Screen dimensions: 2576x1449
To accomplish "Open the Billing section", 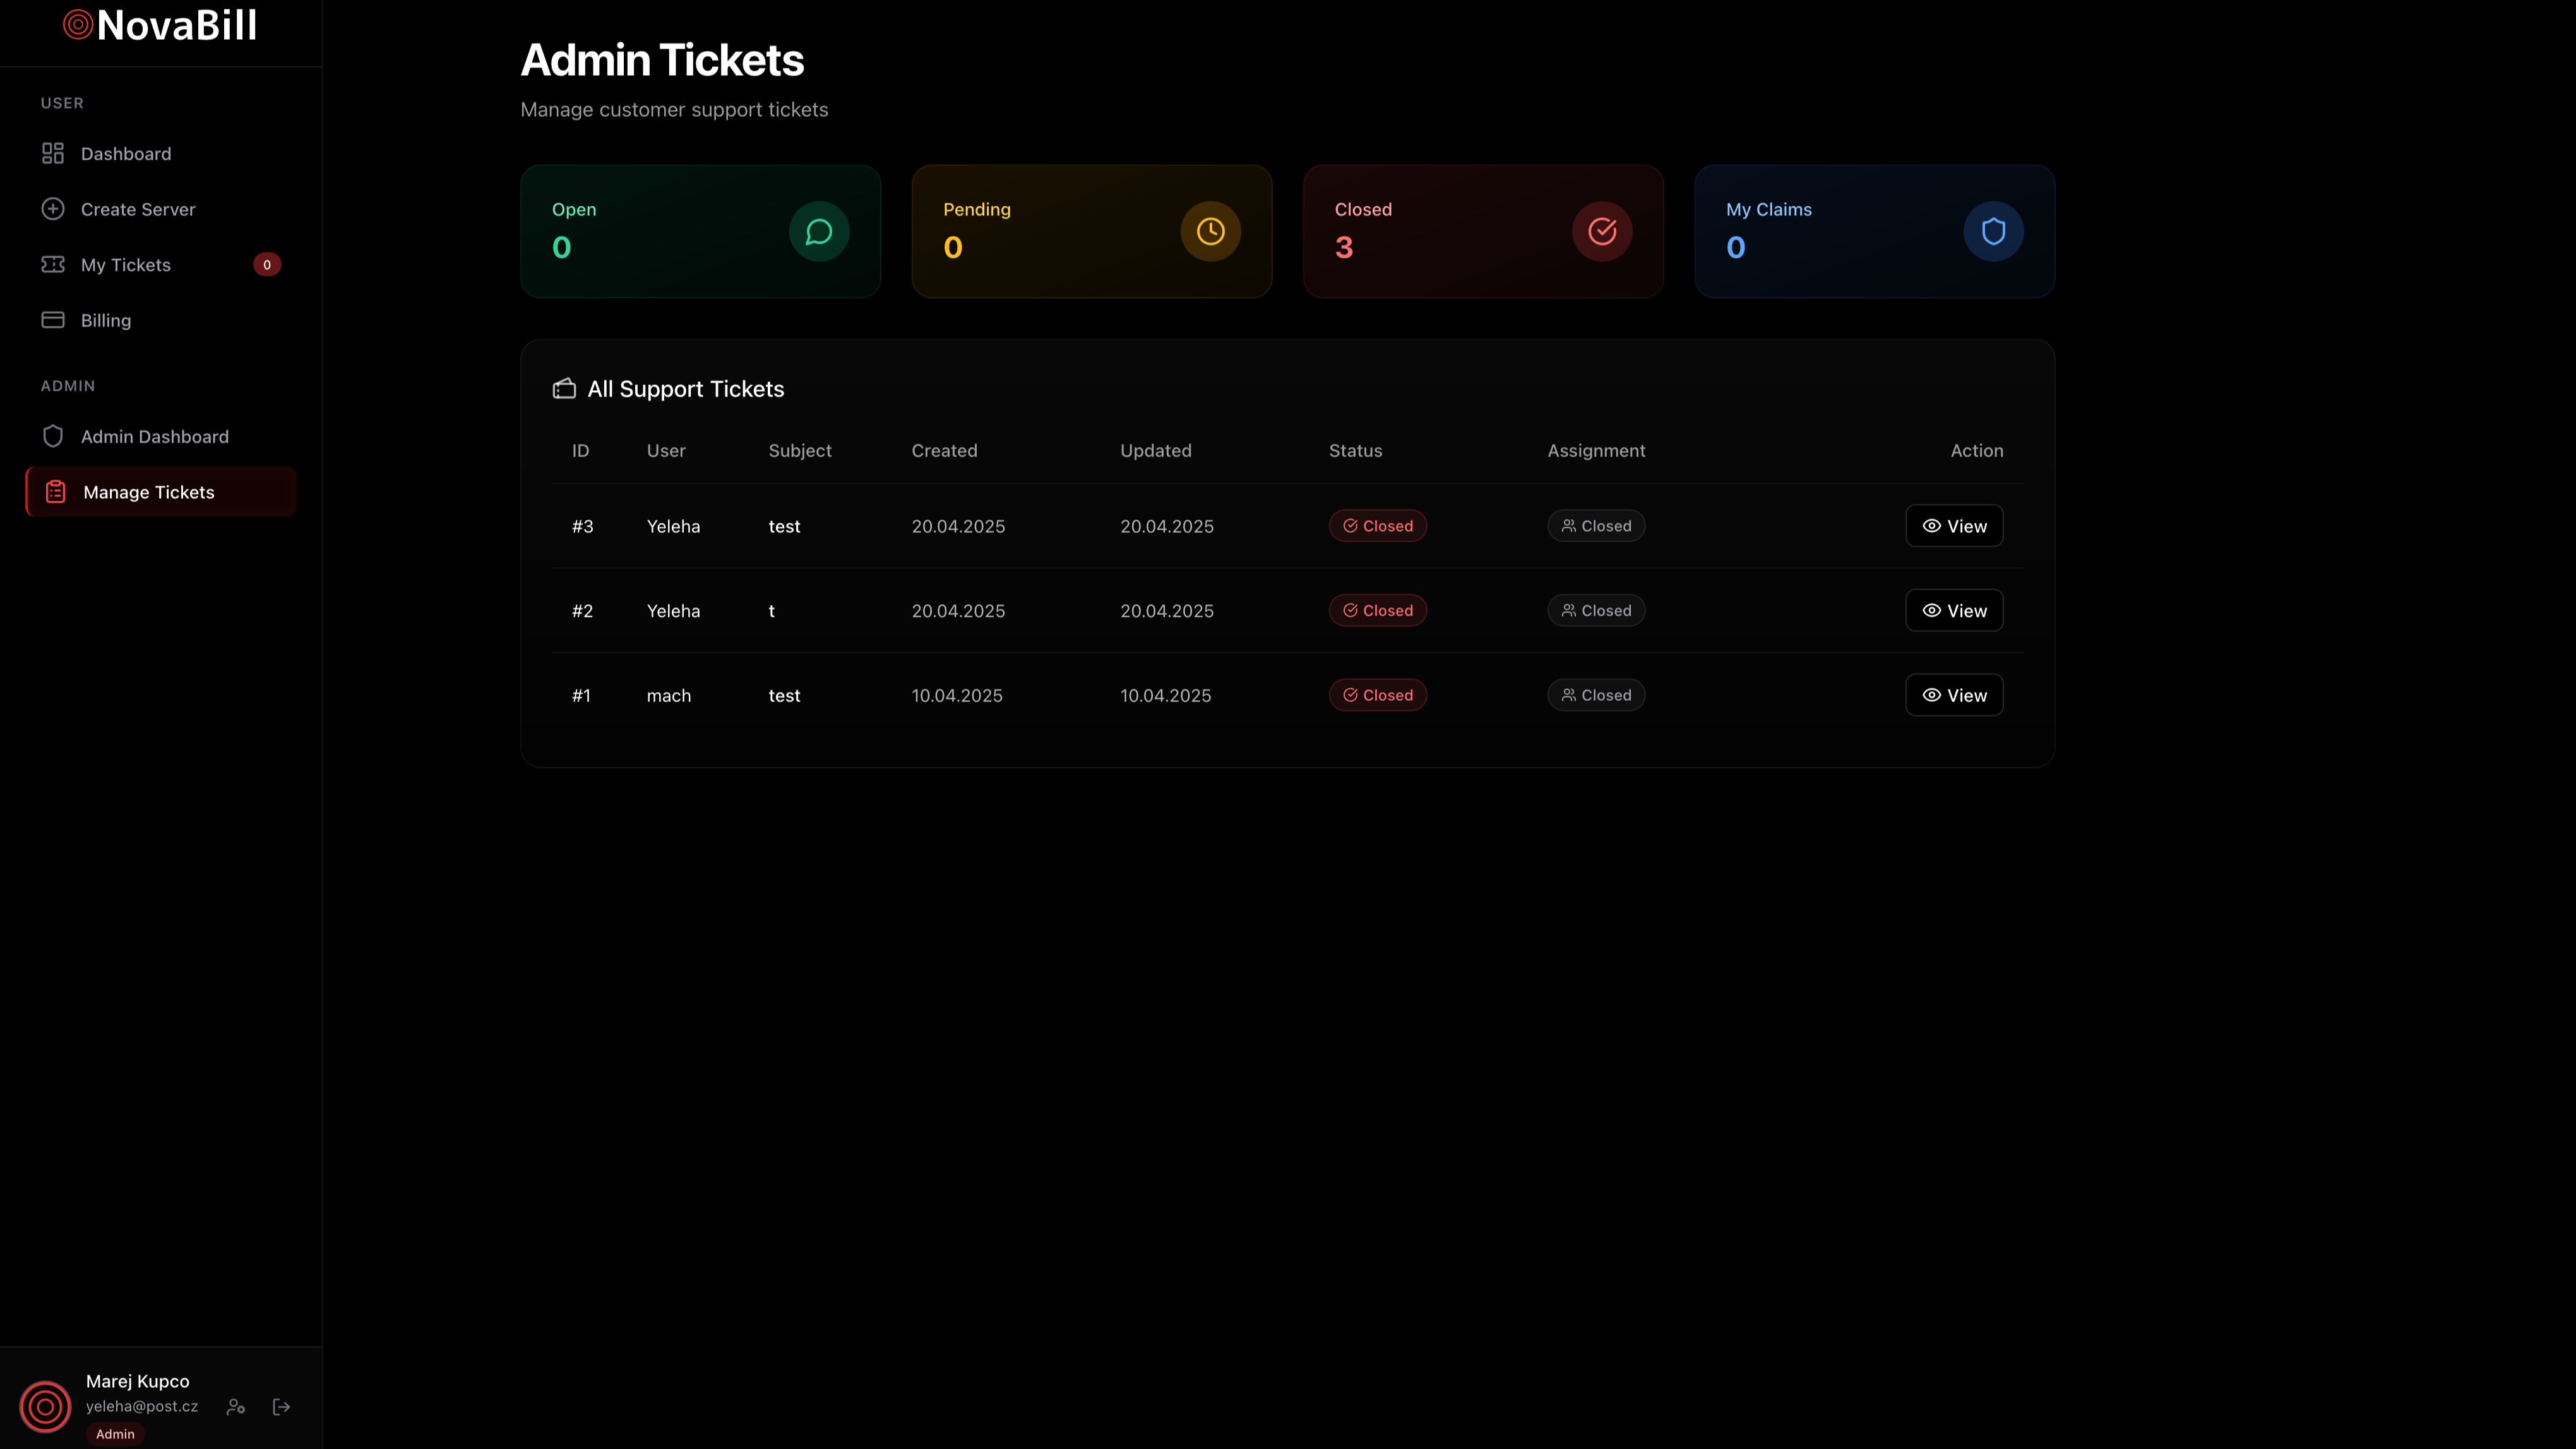I will tap(106, 320).
